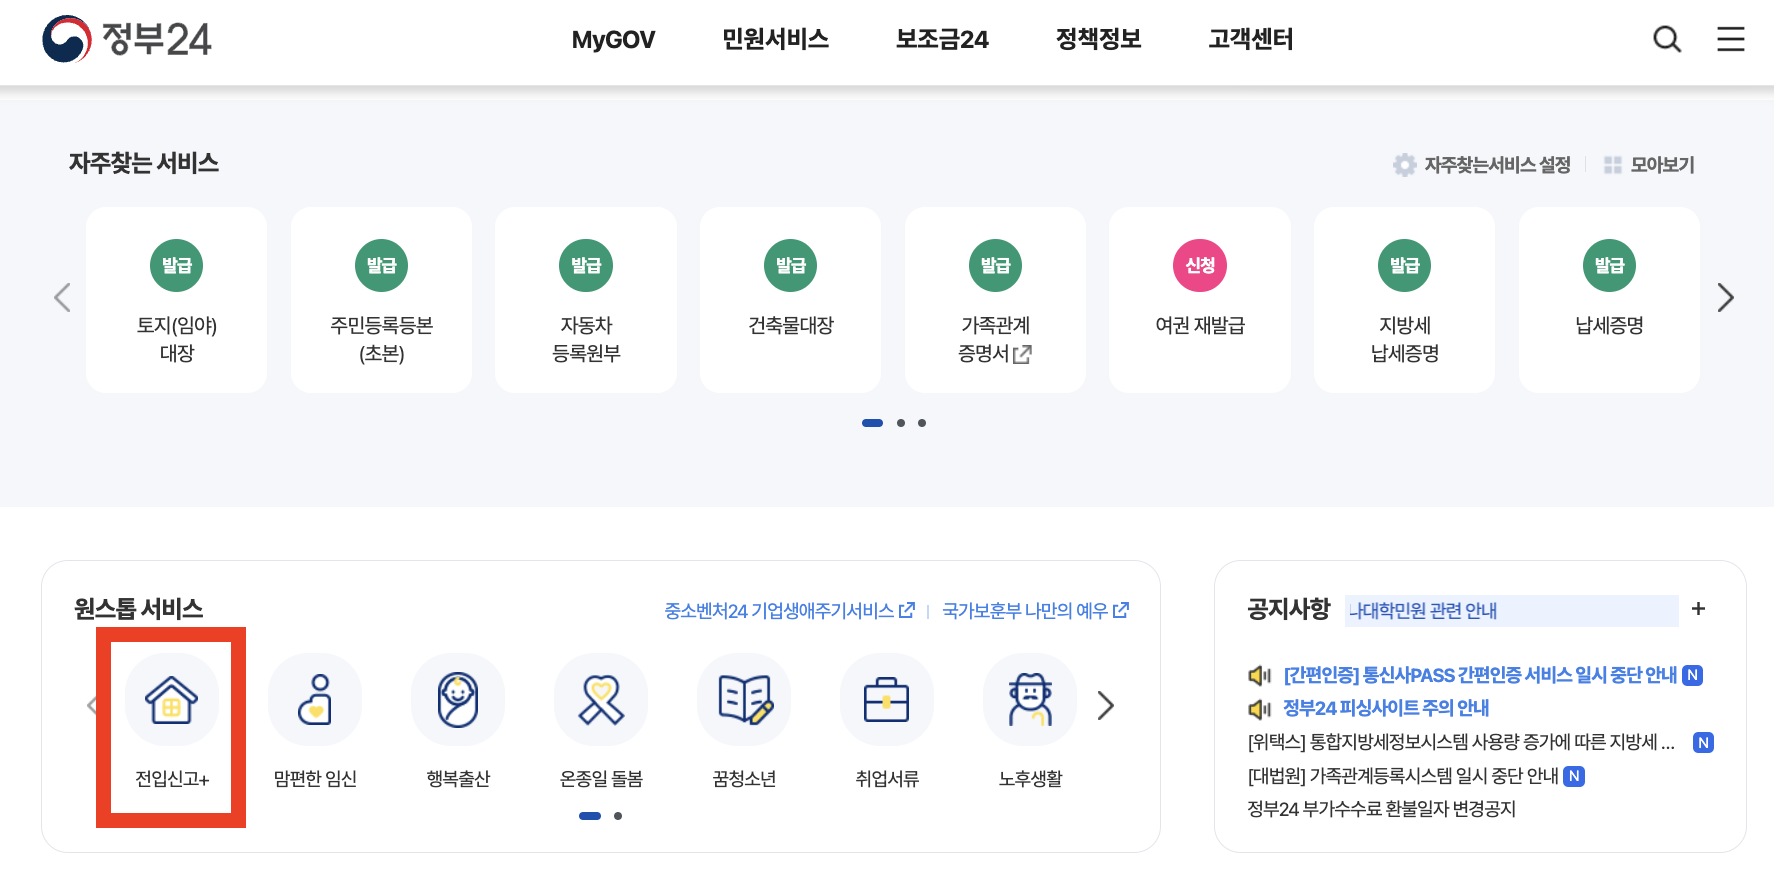
Task: Click the 공지사항 heading
Action: click(1288, 609)
